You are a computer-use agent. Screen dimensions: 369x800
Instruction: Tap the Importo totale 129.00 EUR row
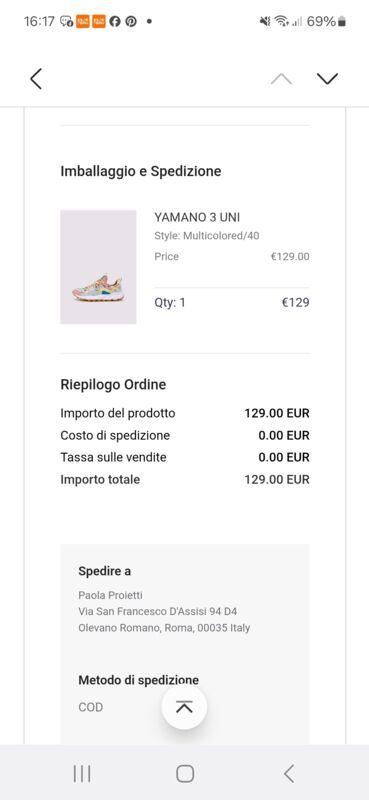185,480
